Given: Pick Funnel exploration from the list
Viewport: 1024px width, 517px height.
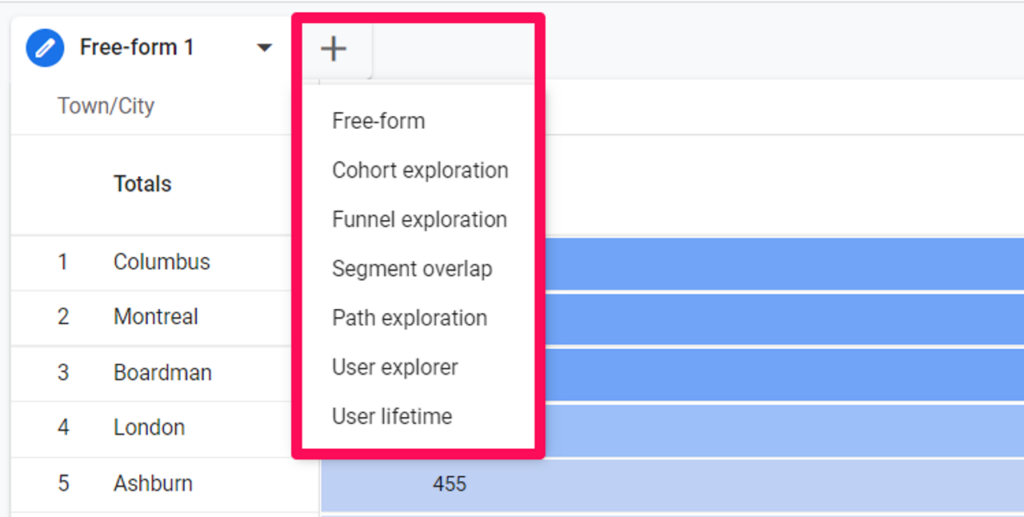Looking at the screenshot, I should [x=419, y=219].
